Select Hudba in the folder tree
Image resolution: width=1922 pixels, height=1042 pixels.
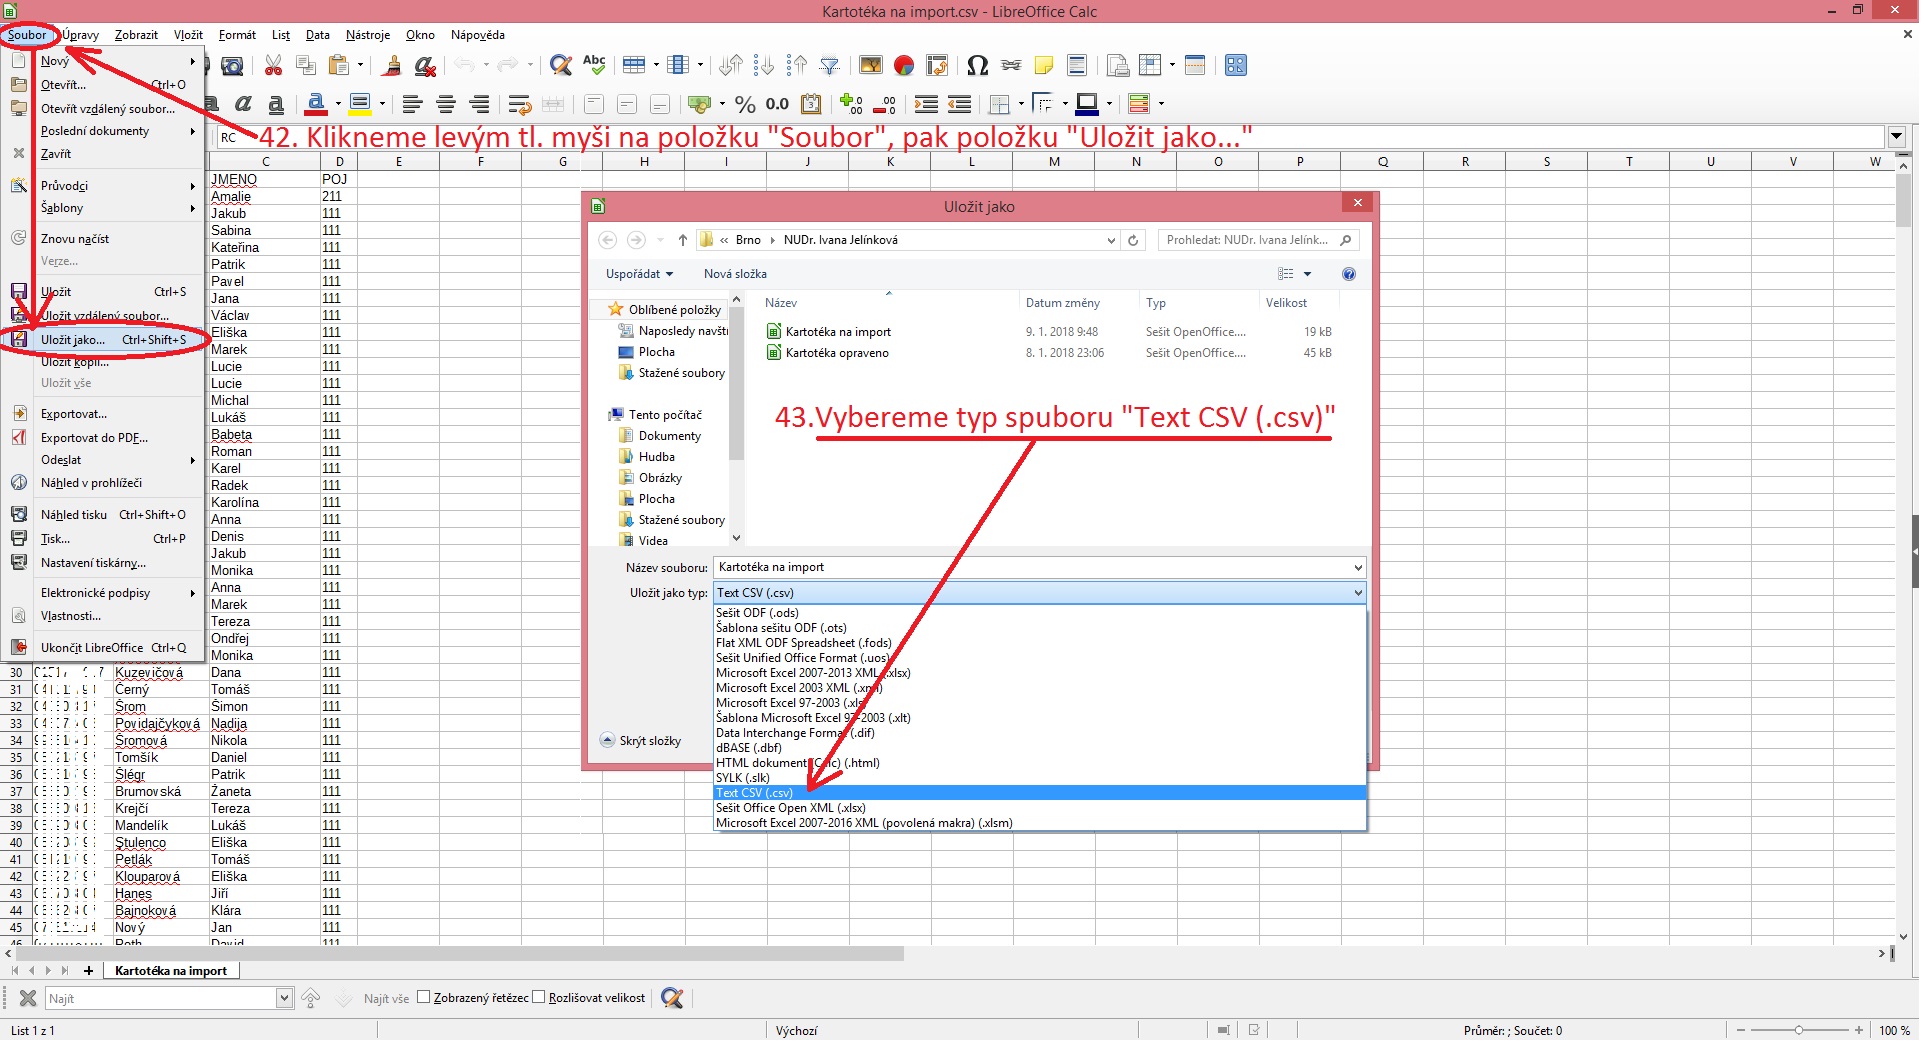(657, 457)
